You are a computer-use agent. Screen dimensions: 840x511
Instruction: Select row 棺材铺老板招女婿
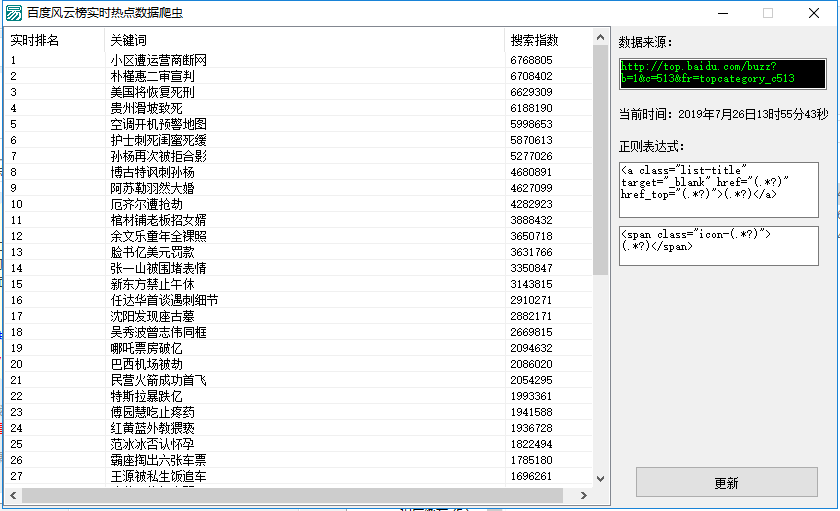coord(298,220)
